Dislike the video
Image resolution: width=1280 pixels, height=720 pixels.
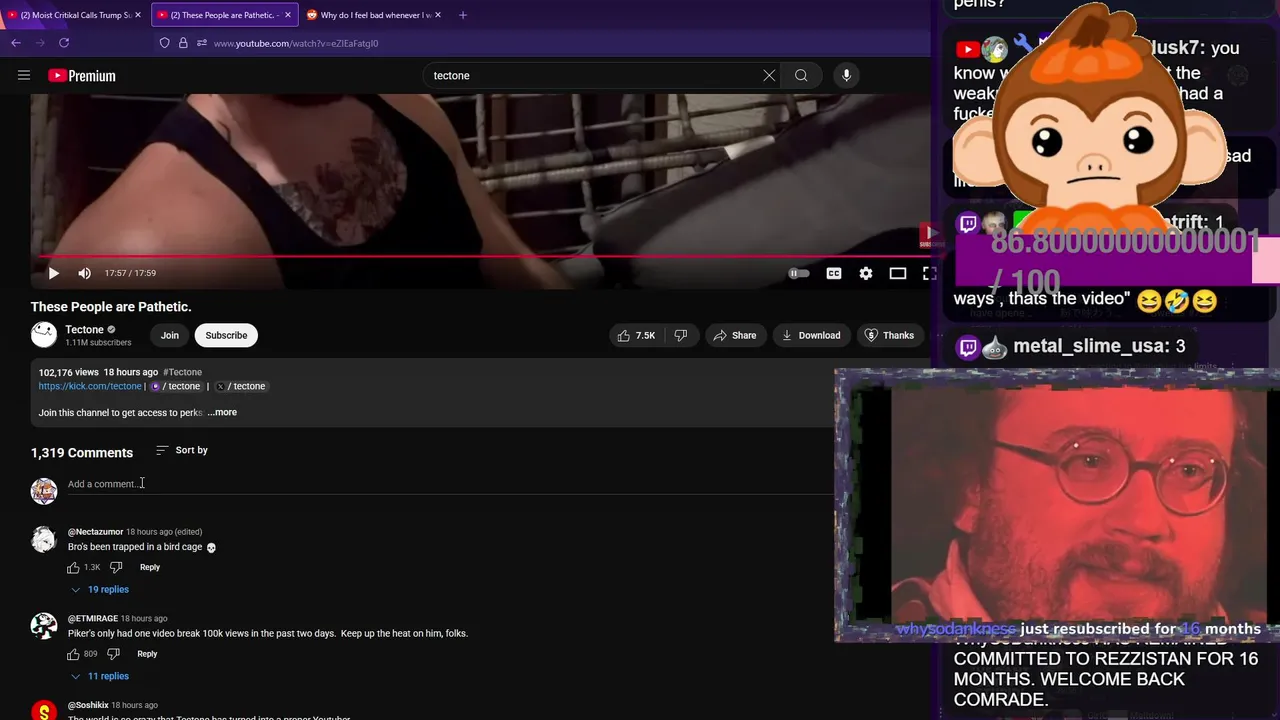click(x=681, y=335)
